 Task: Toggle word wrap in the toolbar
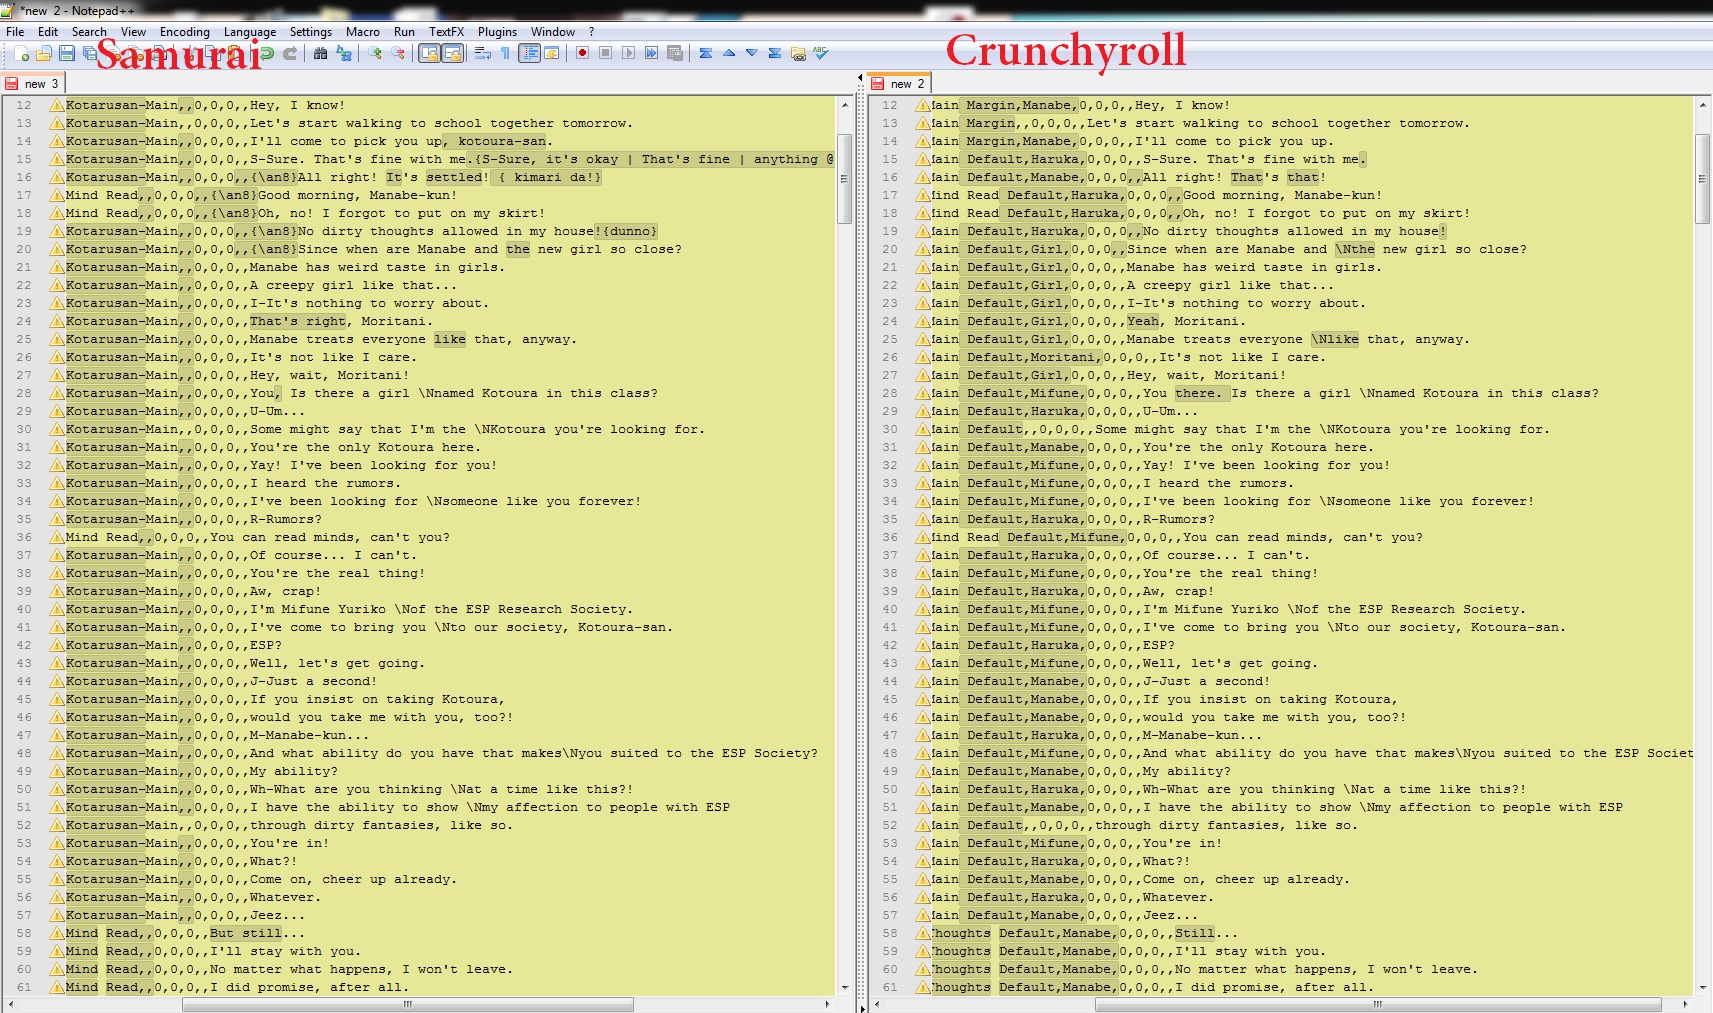[482, 53]
